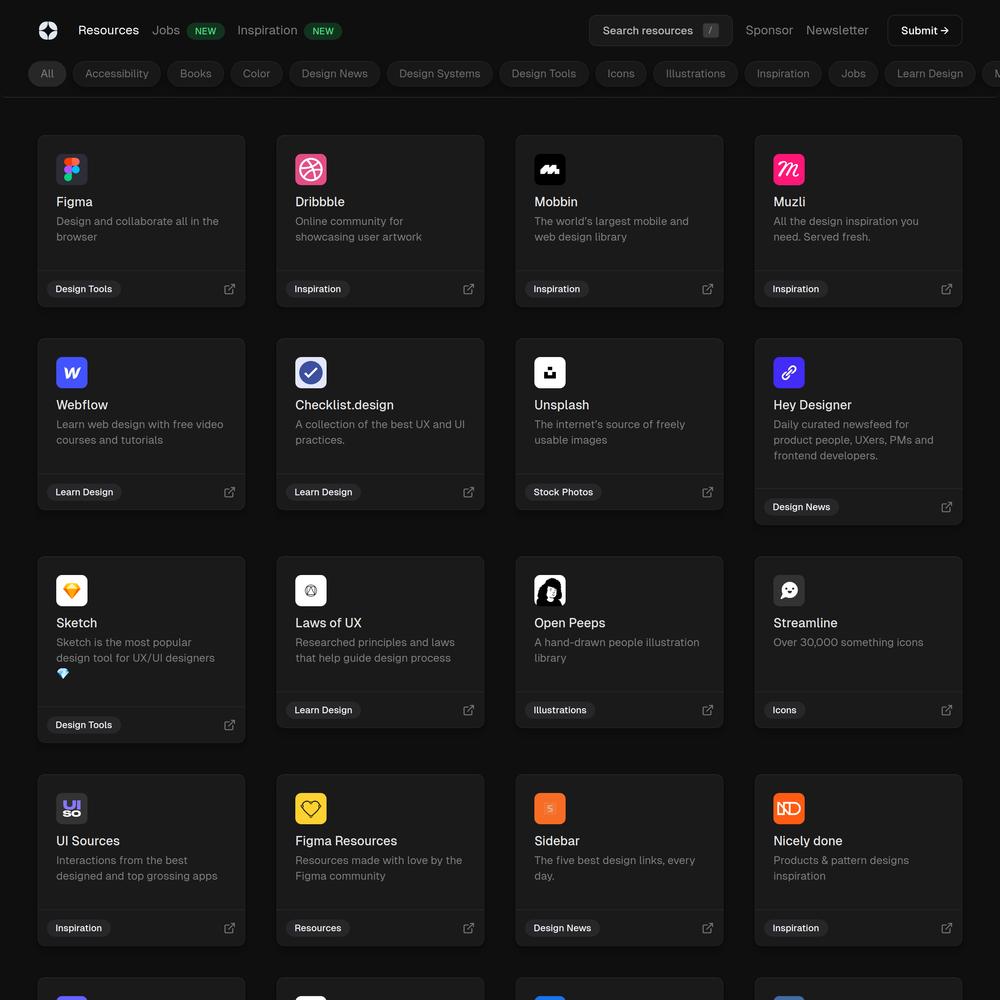1000x1000 pixels.
Task: Open the Figma app icon
Action: tap(71, 169)
